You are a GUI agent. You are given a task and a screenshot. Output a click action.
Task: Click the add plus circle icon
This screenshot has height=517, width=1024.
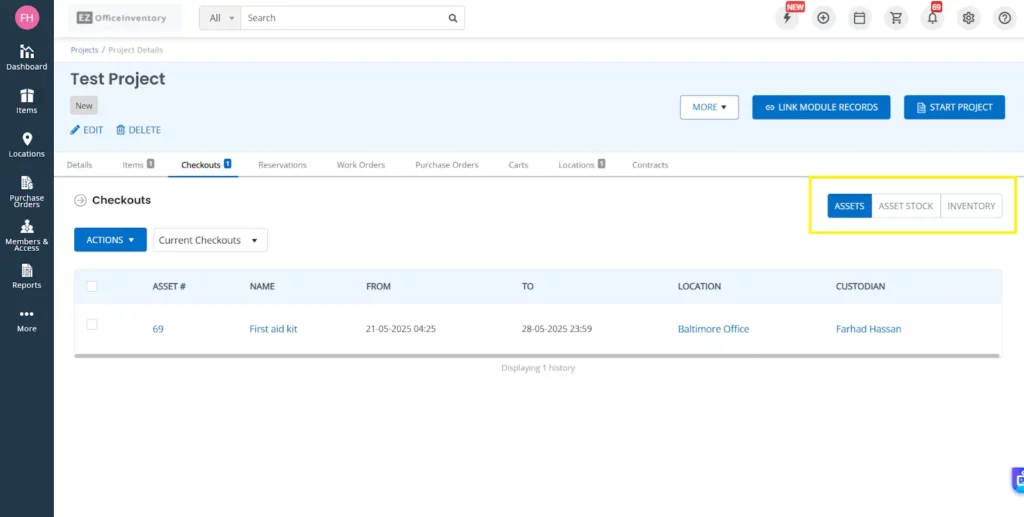[823, 18]
